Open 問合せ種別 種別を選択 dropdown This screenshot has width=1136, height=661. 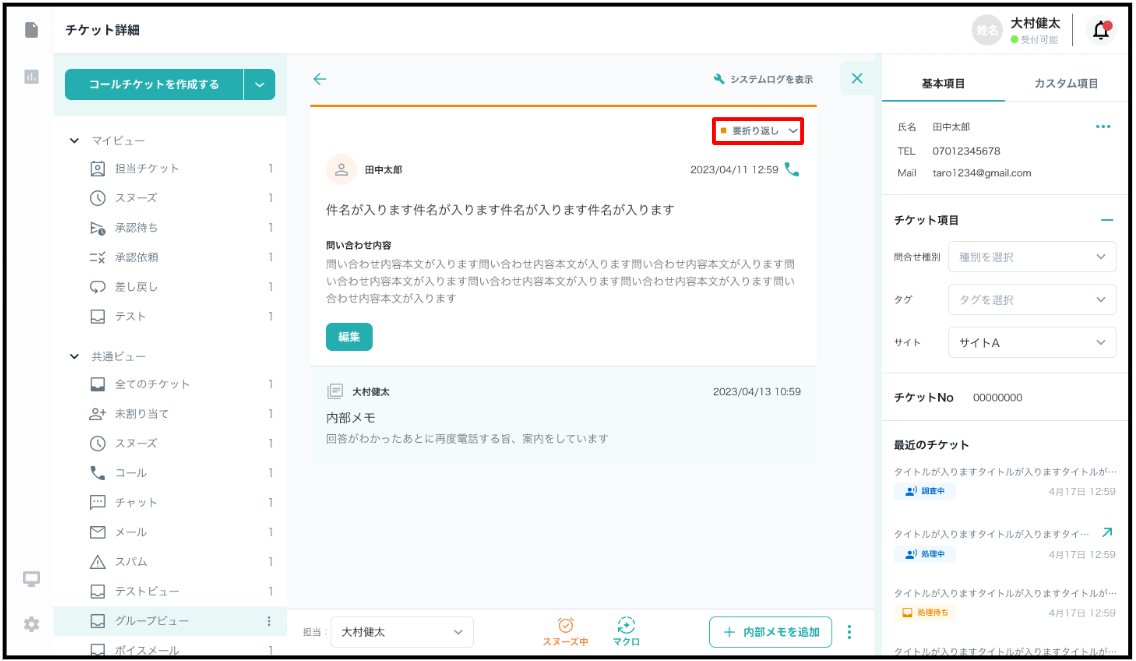[1032, 257]
